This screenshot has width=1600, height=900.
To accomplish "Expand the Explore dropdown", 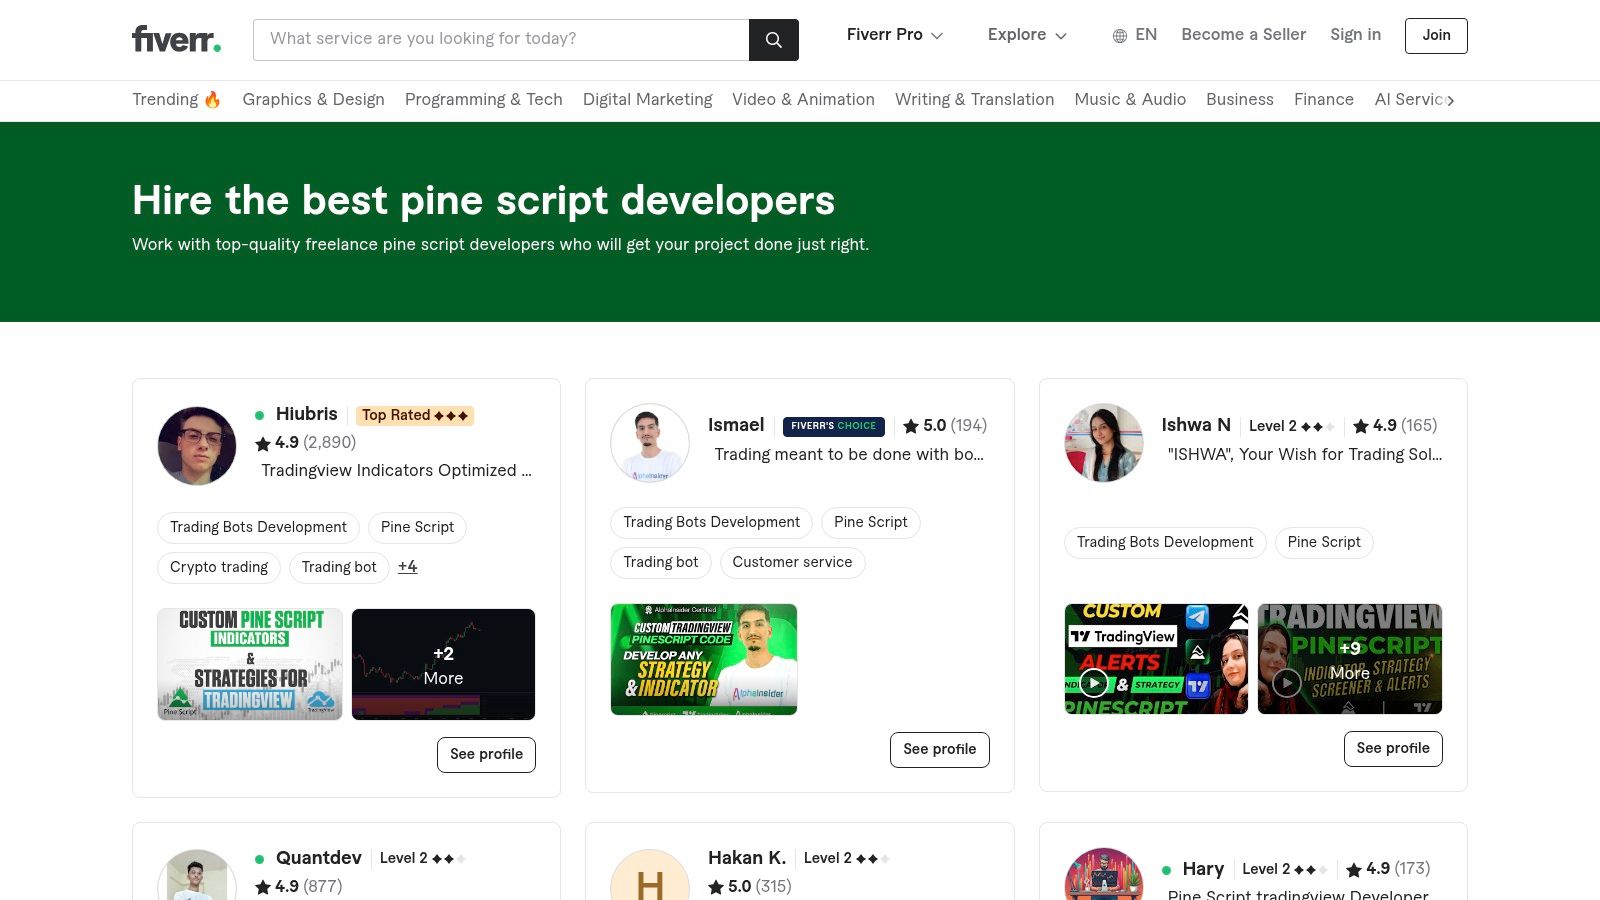I will tap(1027, 35).
